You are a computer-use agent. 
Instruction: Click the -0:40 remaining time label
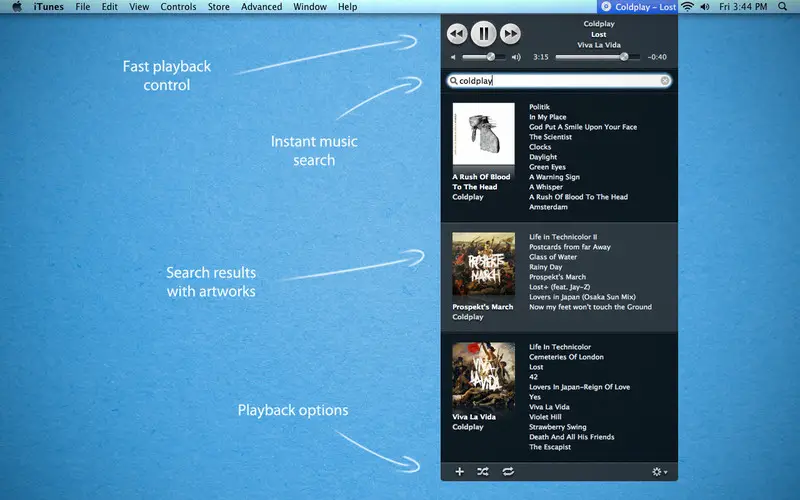[657, 57]
